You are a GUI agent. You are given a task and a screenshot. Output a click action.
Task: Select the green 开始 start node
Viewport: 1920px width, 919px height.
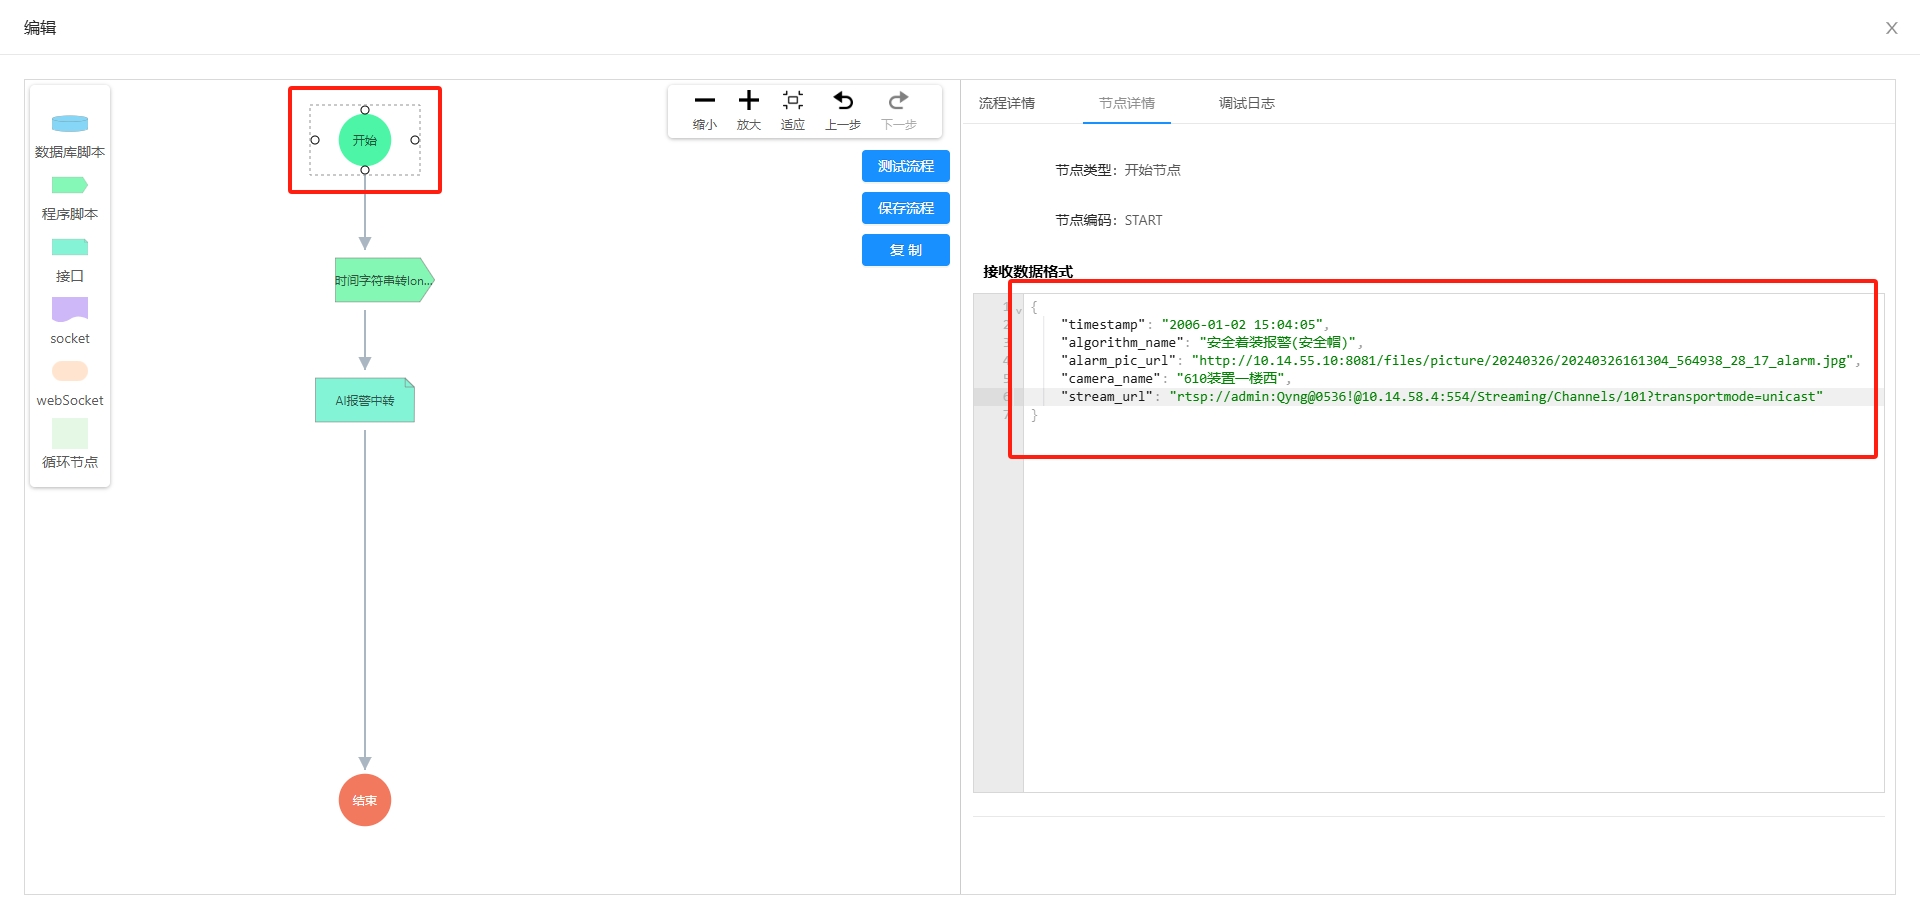(x=365, y=140)
